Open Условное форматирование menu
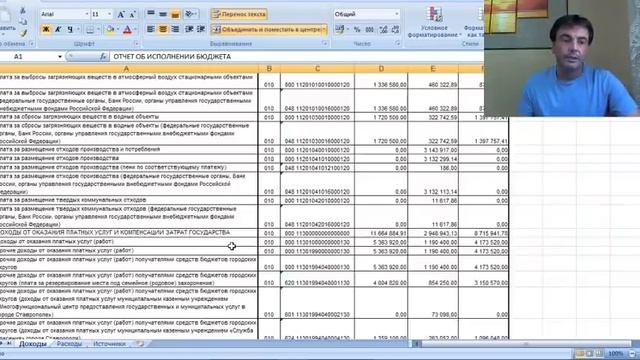Screen dimensions: 640x360 (434, 23)
